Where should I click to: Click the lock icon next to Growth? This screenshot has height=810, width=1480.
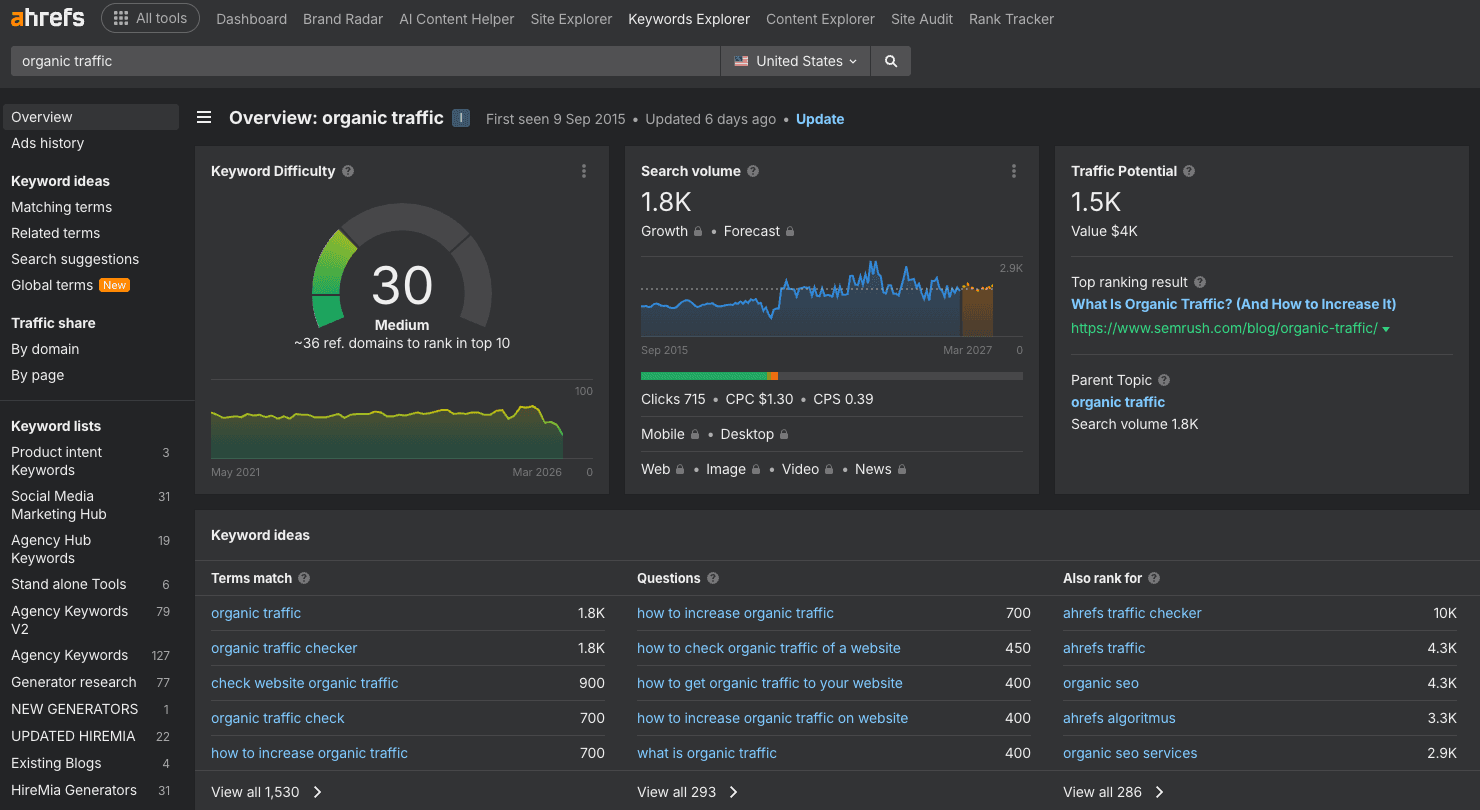click(698, 231)
